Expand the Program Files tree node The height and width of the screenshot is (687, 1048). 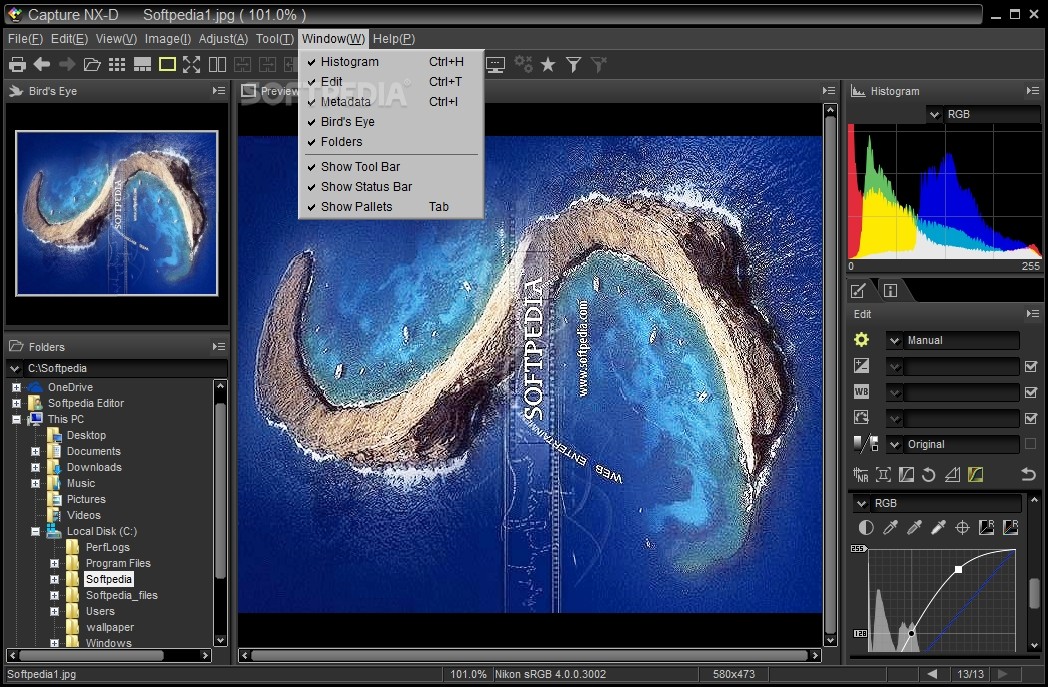[54, 563]
